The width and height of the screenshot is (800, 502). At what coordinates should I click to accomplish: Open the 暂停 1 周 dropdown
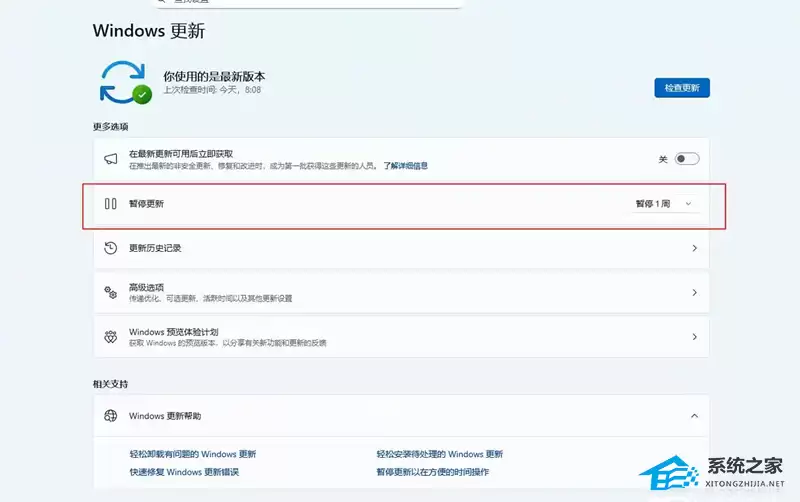(663, 204)
